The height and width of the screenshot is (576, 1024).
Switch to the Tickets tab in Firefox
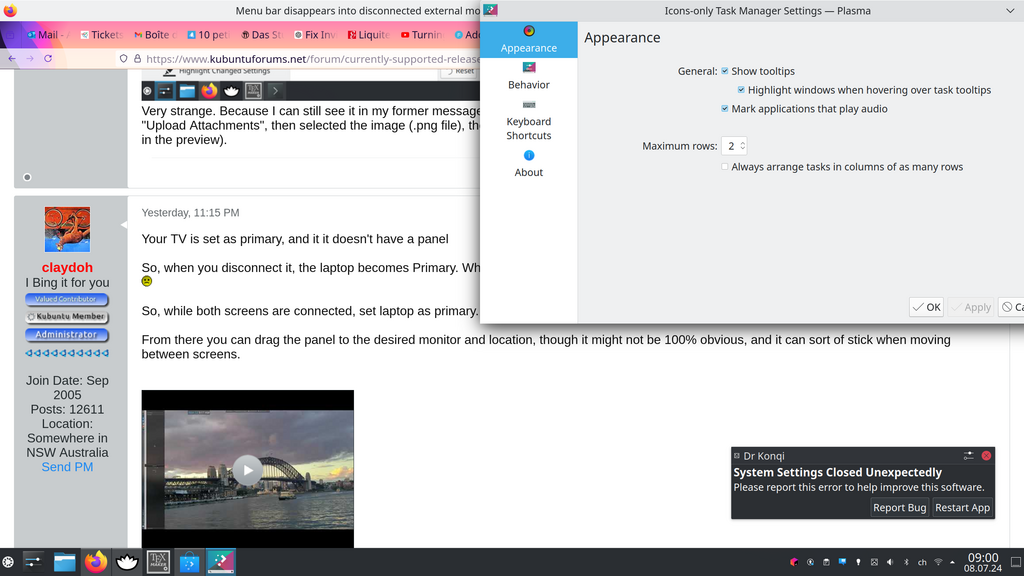tap(101, 35)
